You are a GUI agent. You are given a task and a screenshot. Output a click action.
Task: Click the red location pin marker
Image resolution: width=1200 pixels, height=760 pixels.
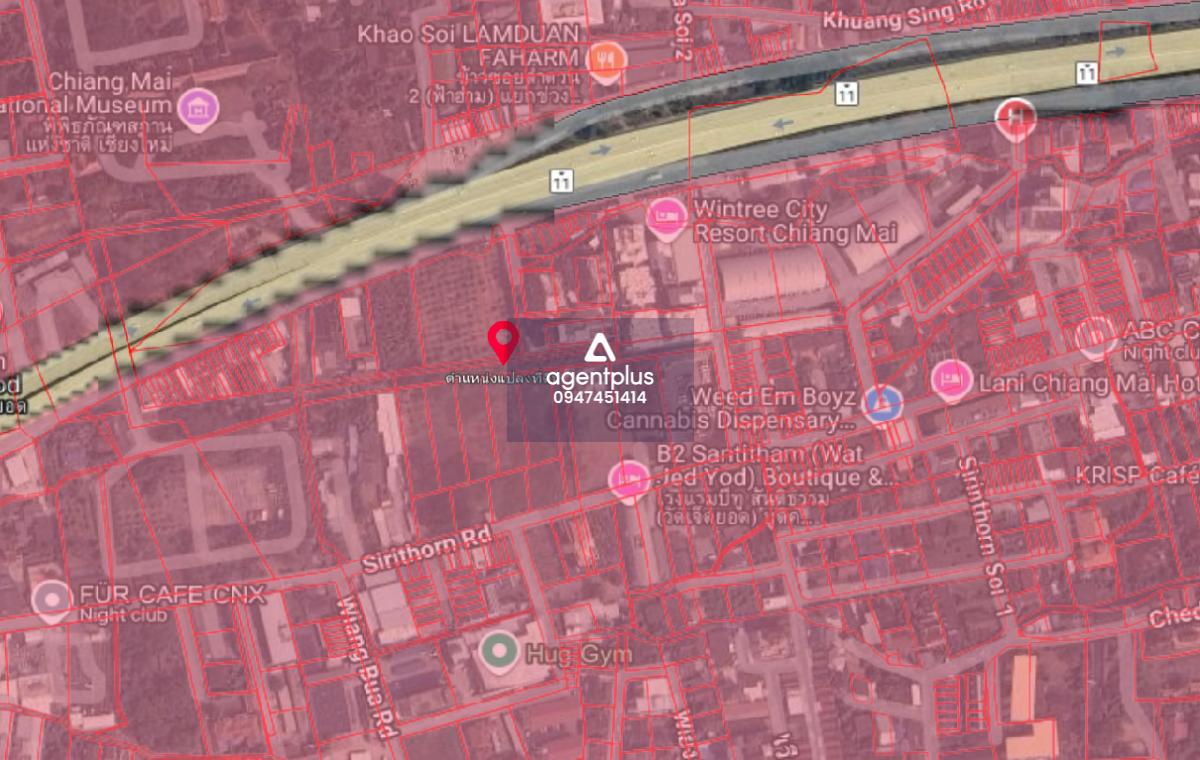pos(503,343)
